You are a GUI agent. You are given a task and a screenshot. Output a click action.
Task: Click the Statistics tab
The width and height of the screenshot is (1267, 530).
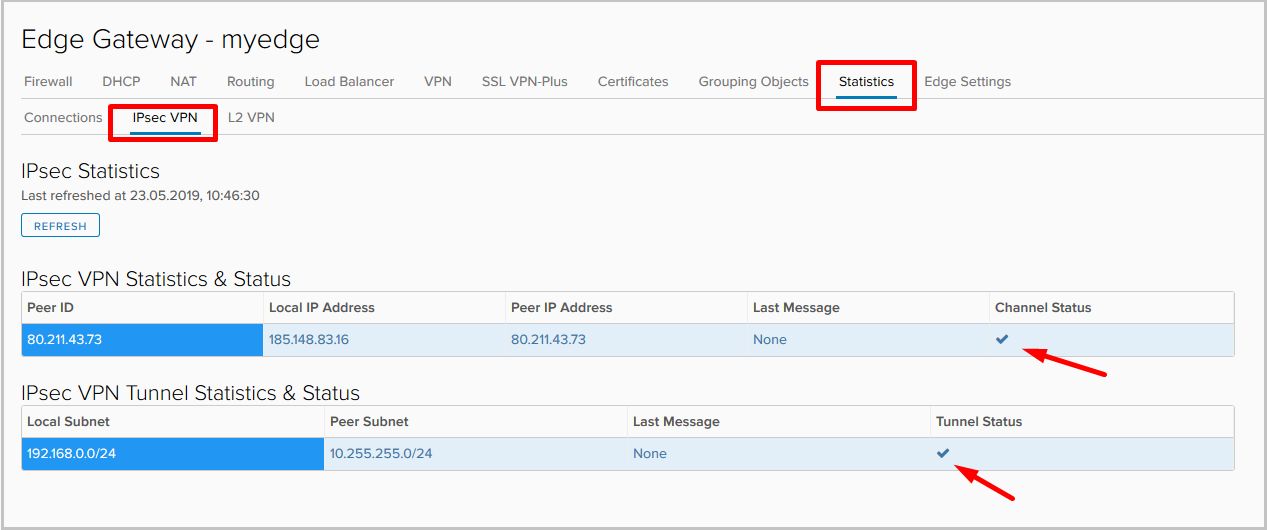pyautogui.click(x=866, y=81)
